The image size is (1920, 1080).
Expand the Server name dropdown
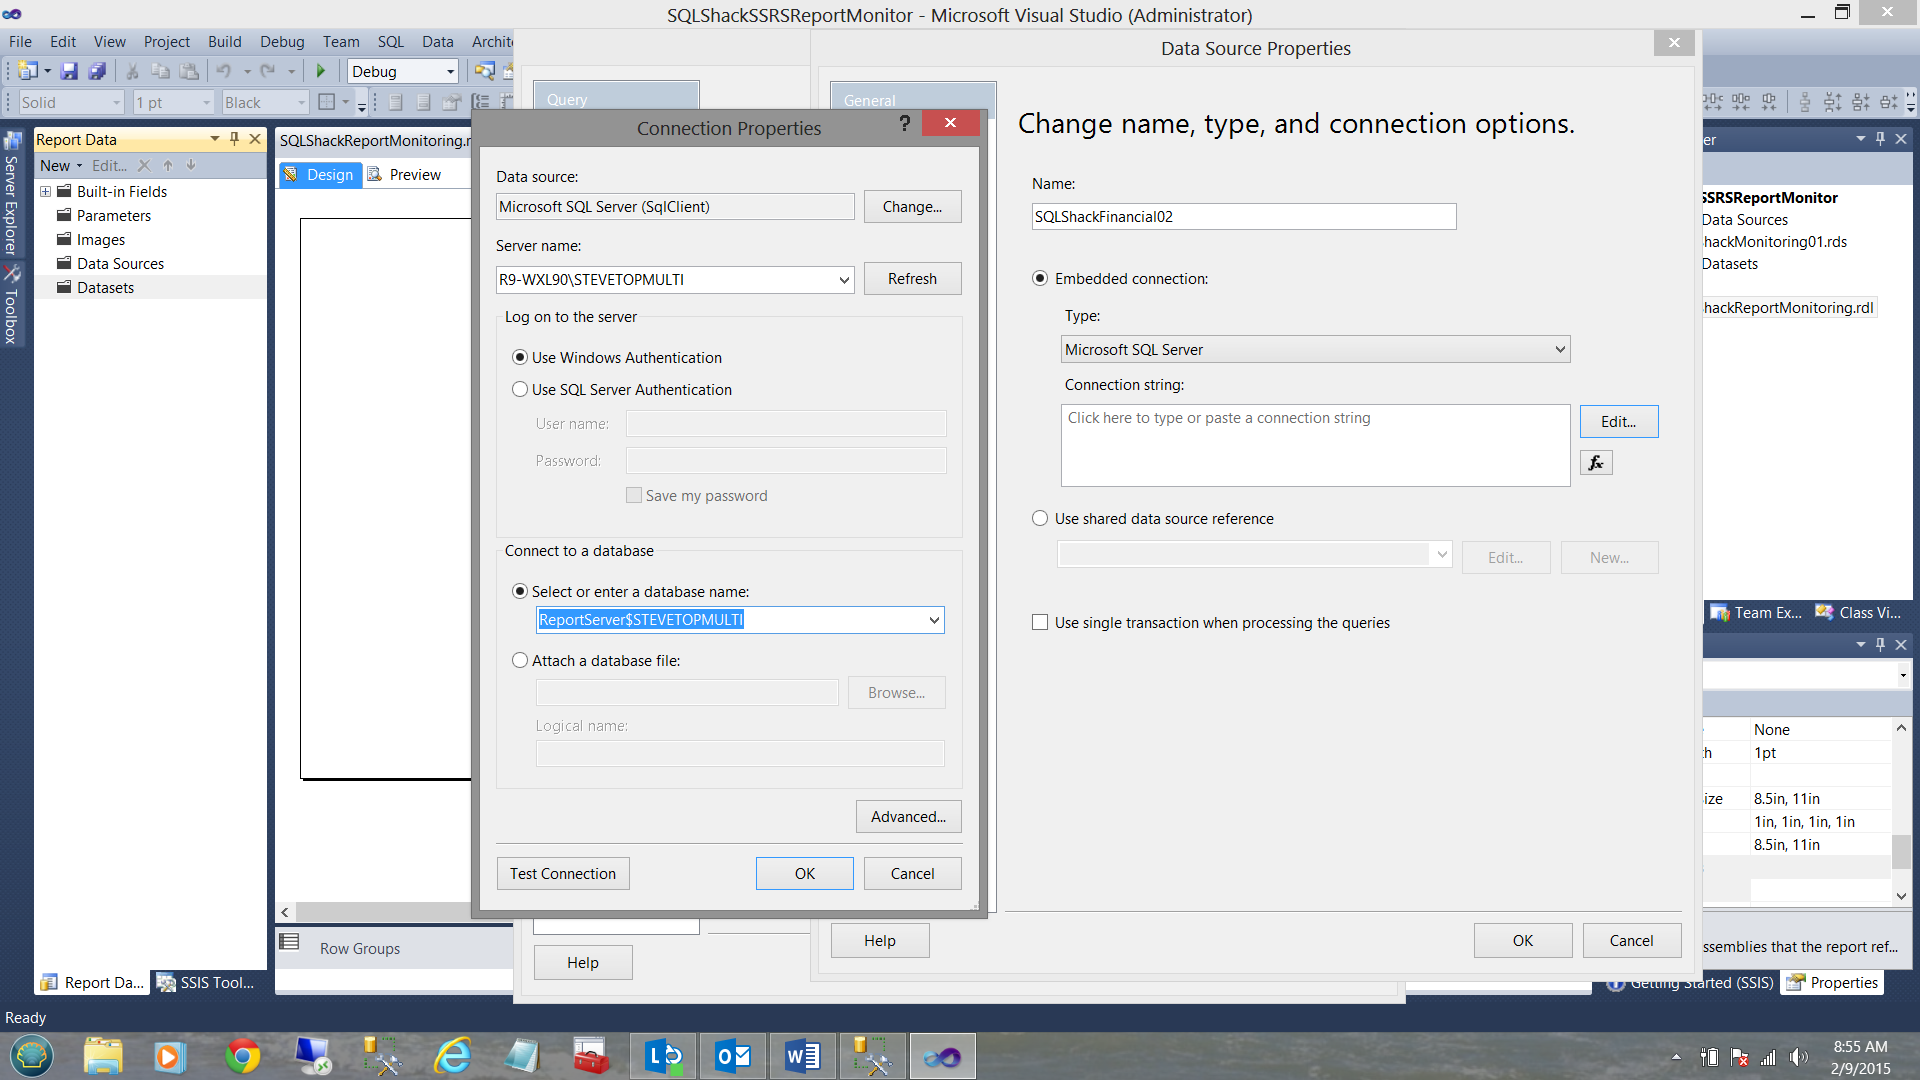pyautogui.click(x=844, y=280)
